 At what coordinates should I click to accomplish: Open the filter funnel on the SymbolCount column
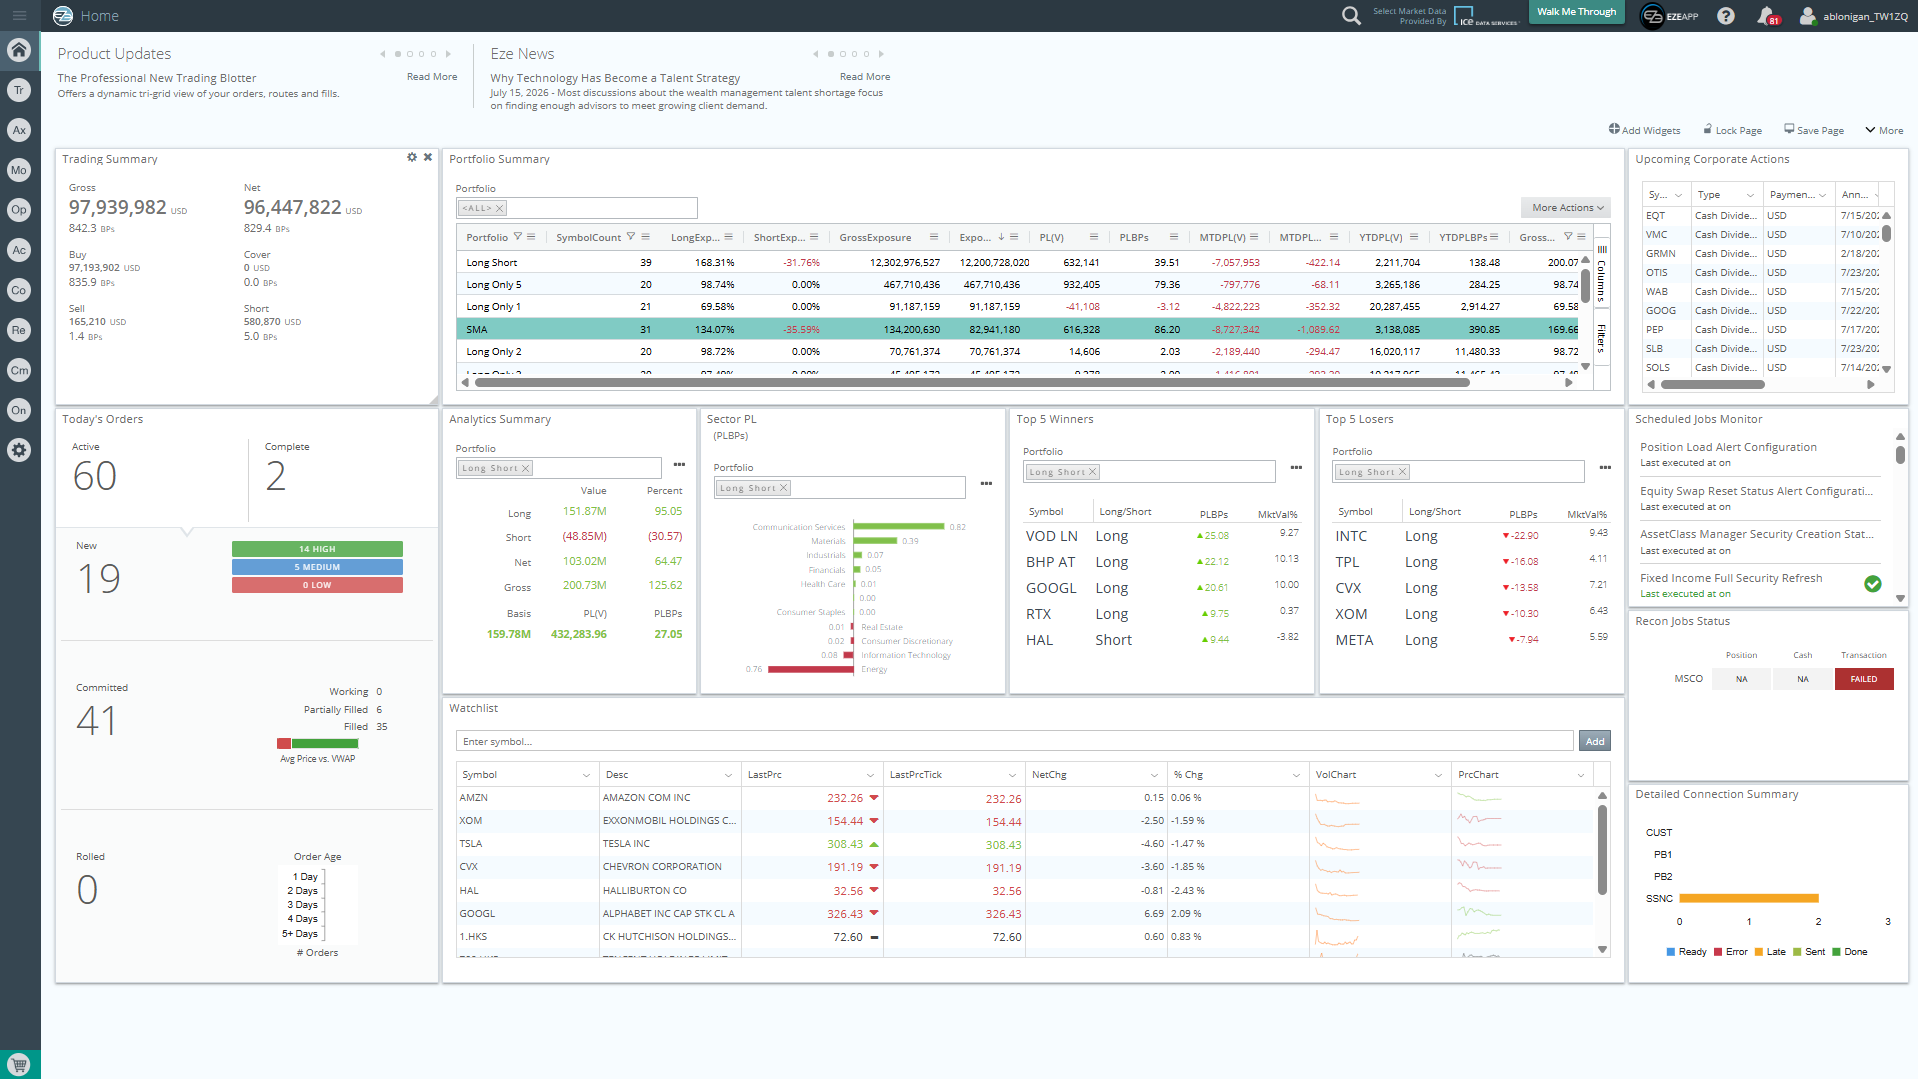[631, 237]
